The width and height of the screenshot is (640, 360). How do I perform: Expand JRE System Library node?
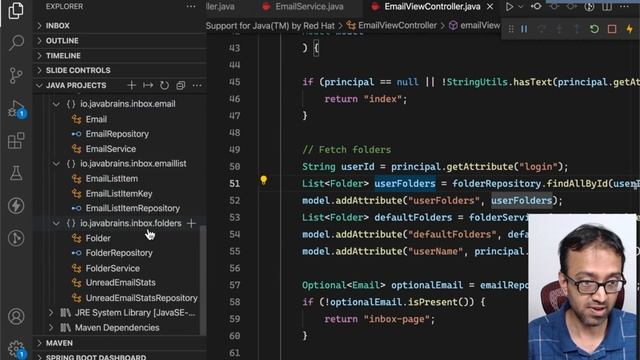pos(51,313)
